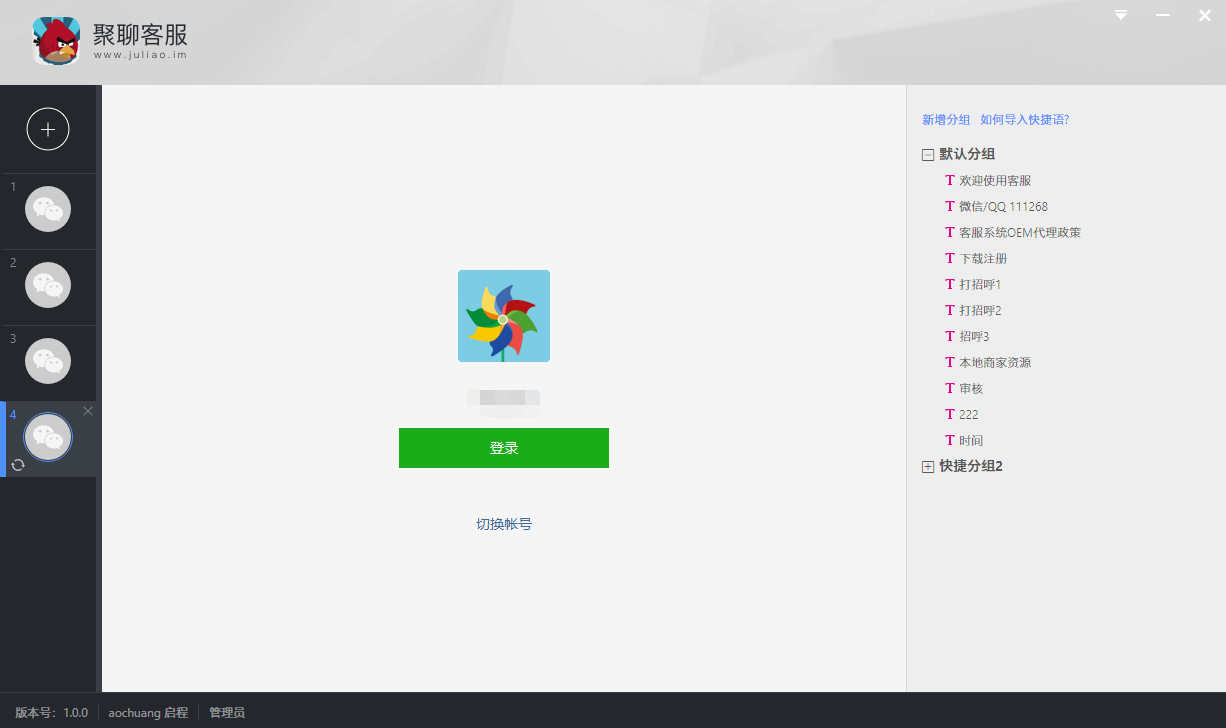Screen dimensions: 1226x728
Task: Select WeChat account slot 4
Action: 48,437
